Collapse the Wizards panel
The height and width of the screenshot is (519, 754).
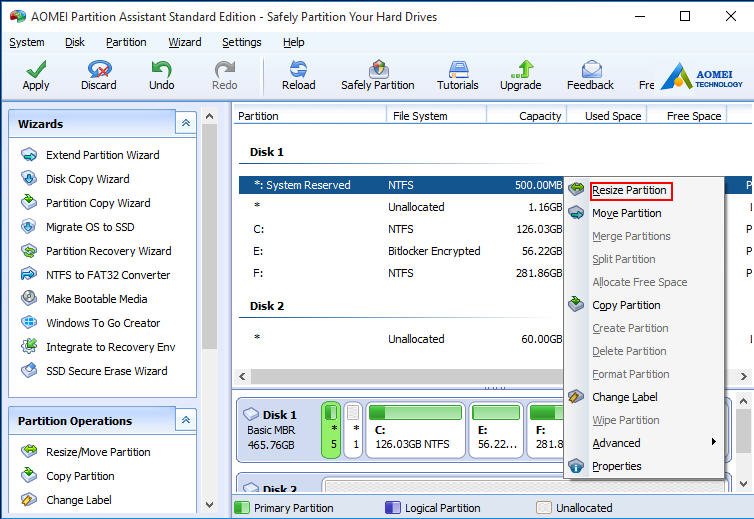click(x=186, y=123)
